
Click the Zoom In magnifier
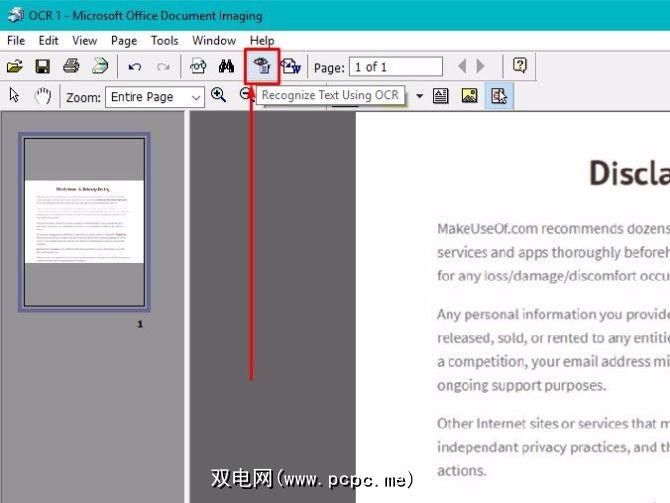tap(218, 95)
